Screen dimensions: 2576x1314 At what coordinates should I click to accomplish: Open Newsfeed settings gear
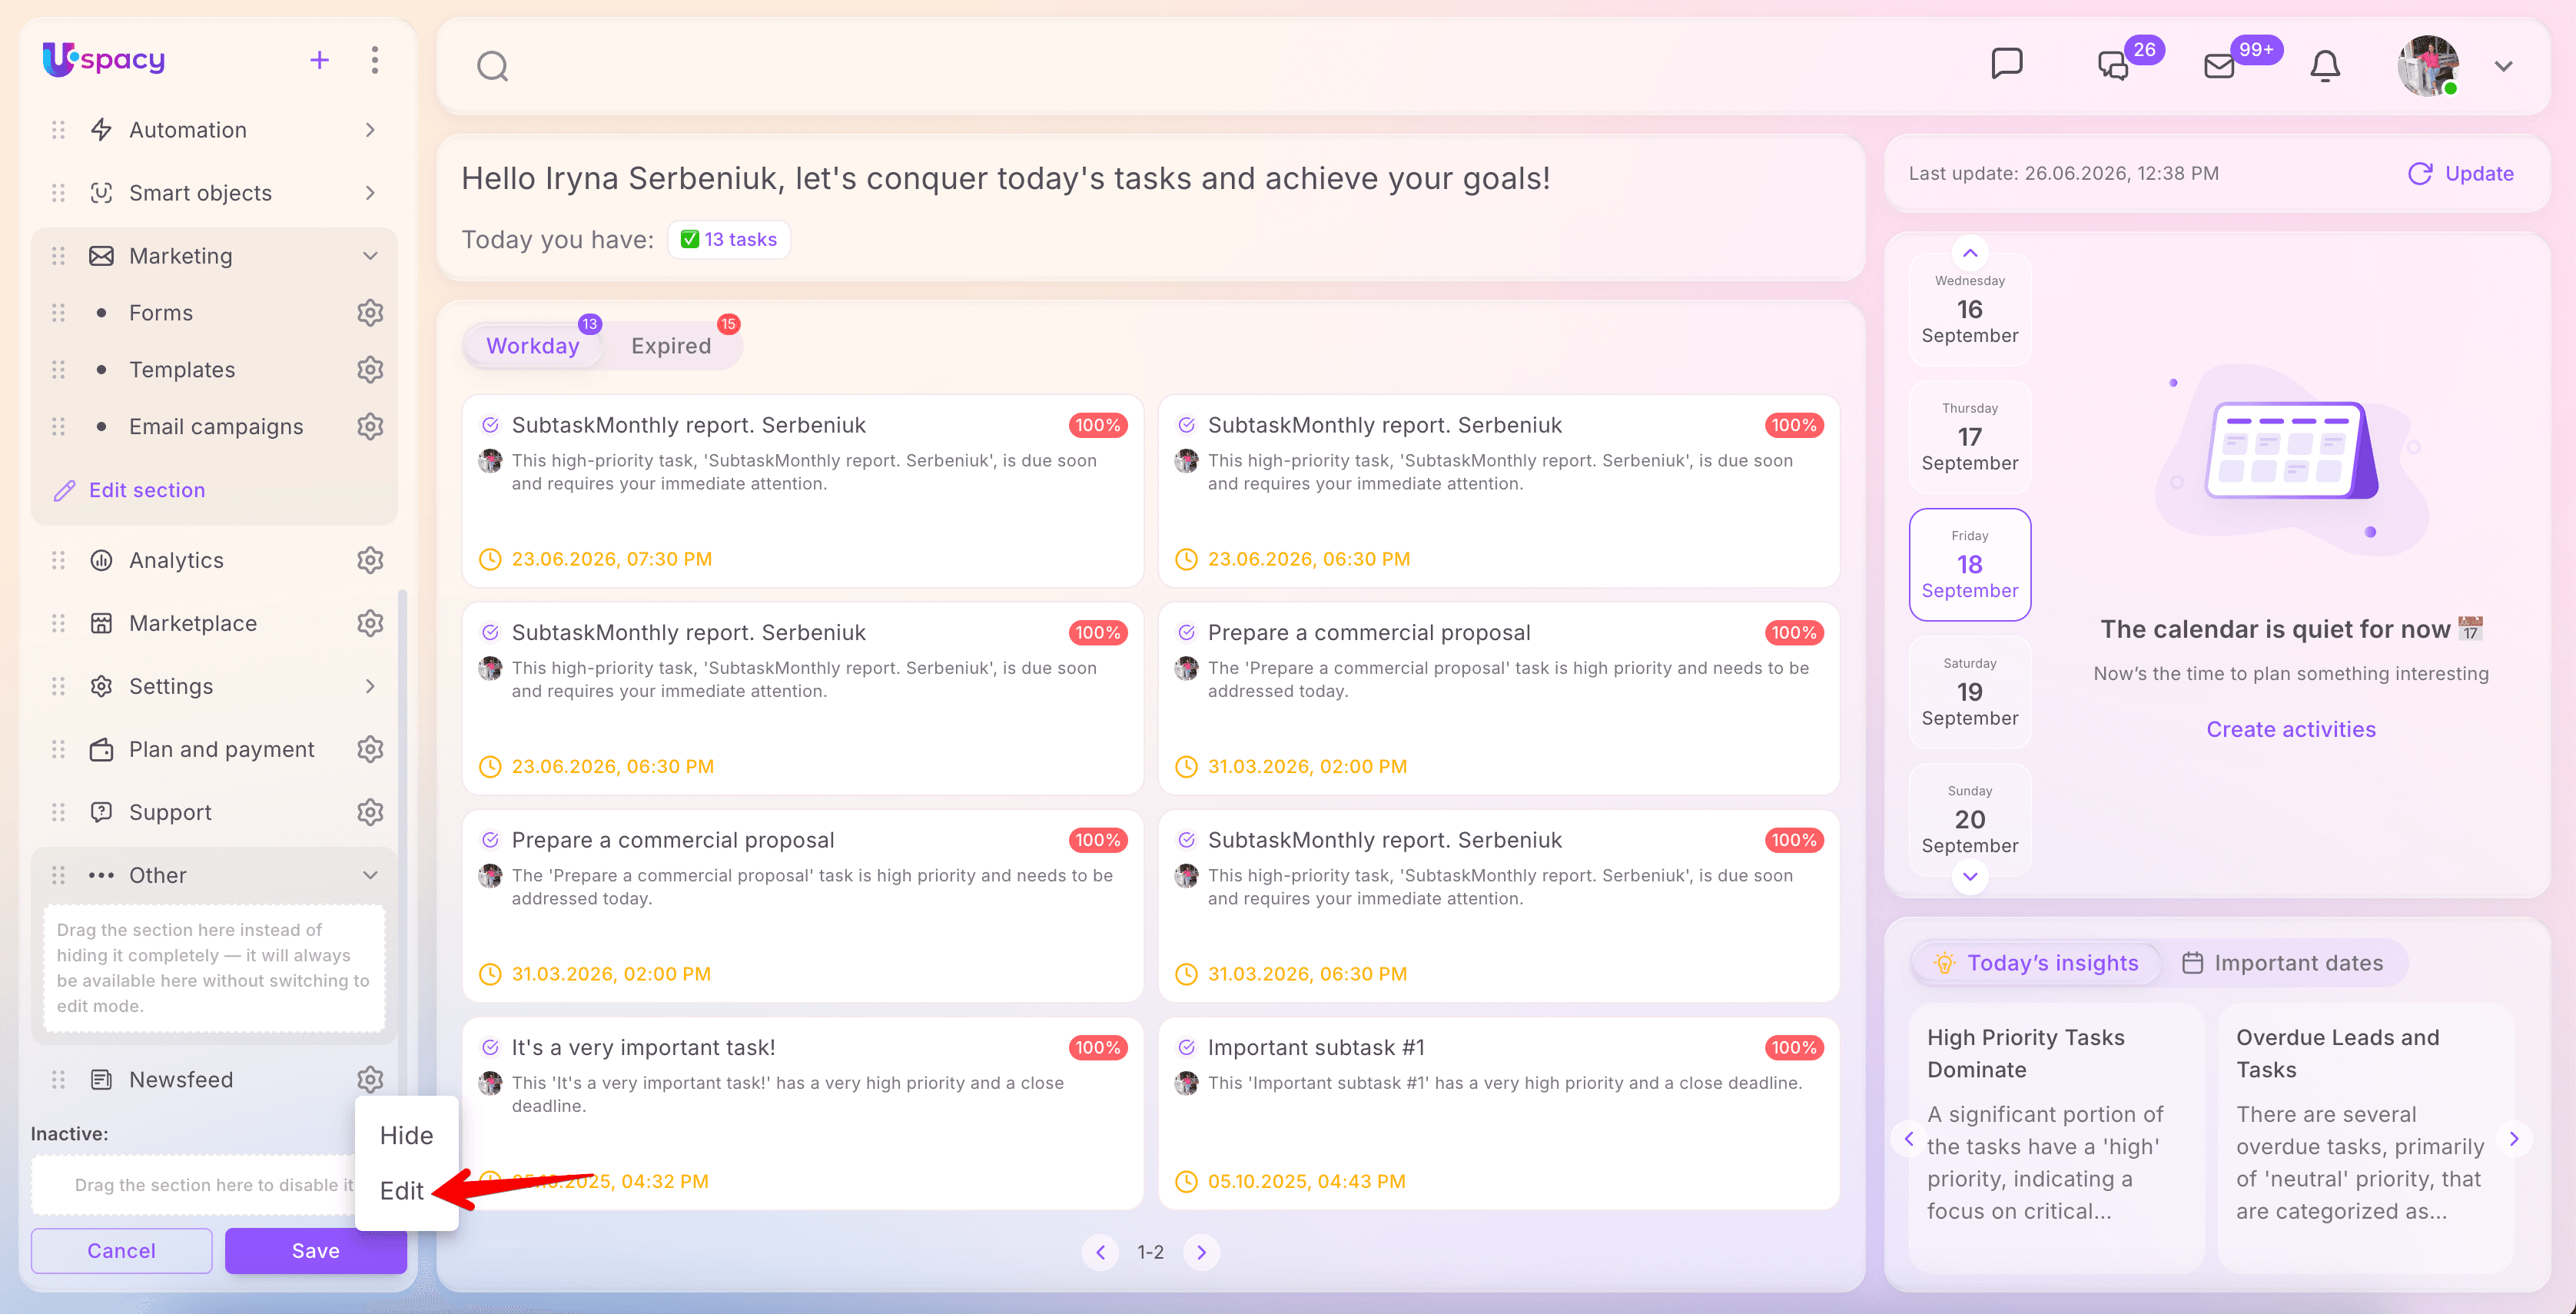[x=370, y=1080]
